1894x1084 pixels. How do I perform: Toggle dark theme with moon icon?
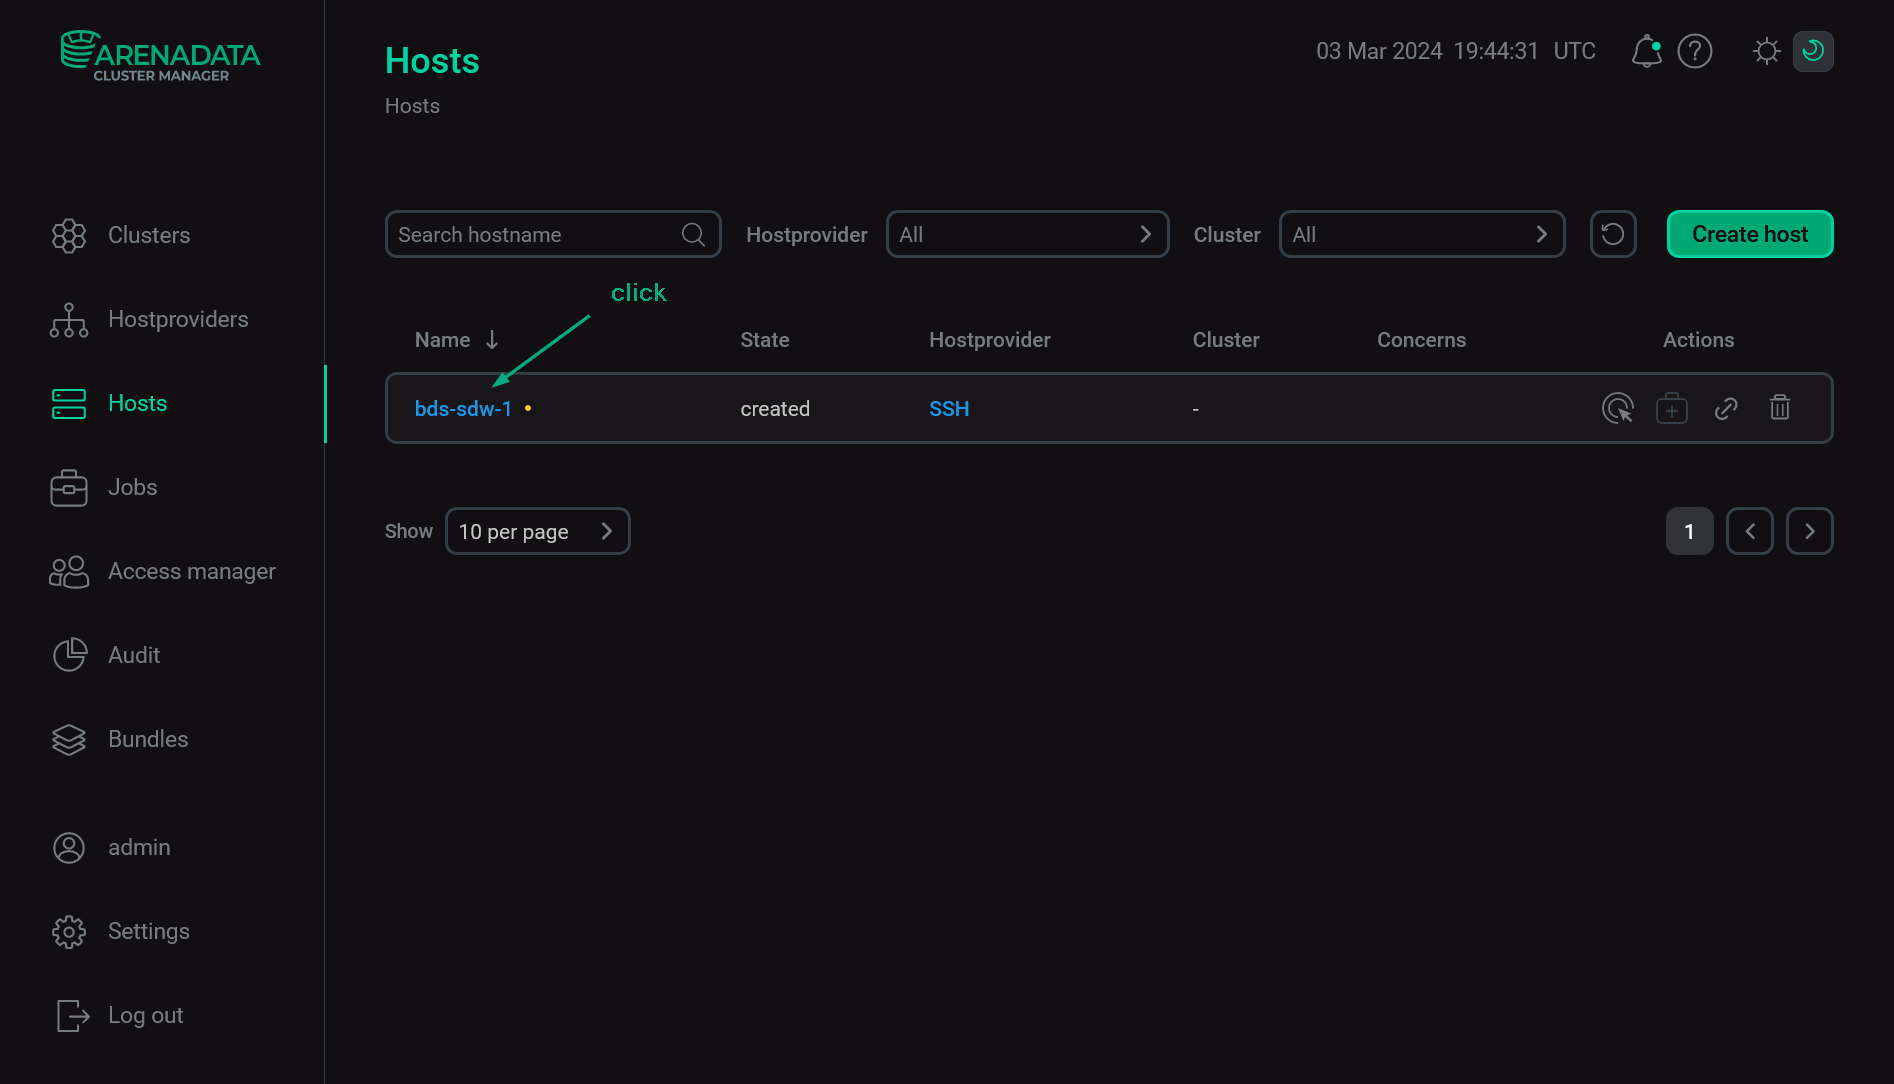[x=1813, y=51]
